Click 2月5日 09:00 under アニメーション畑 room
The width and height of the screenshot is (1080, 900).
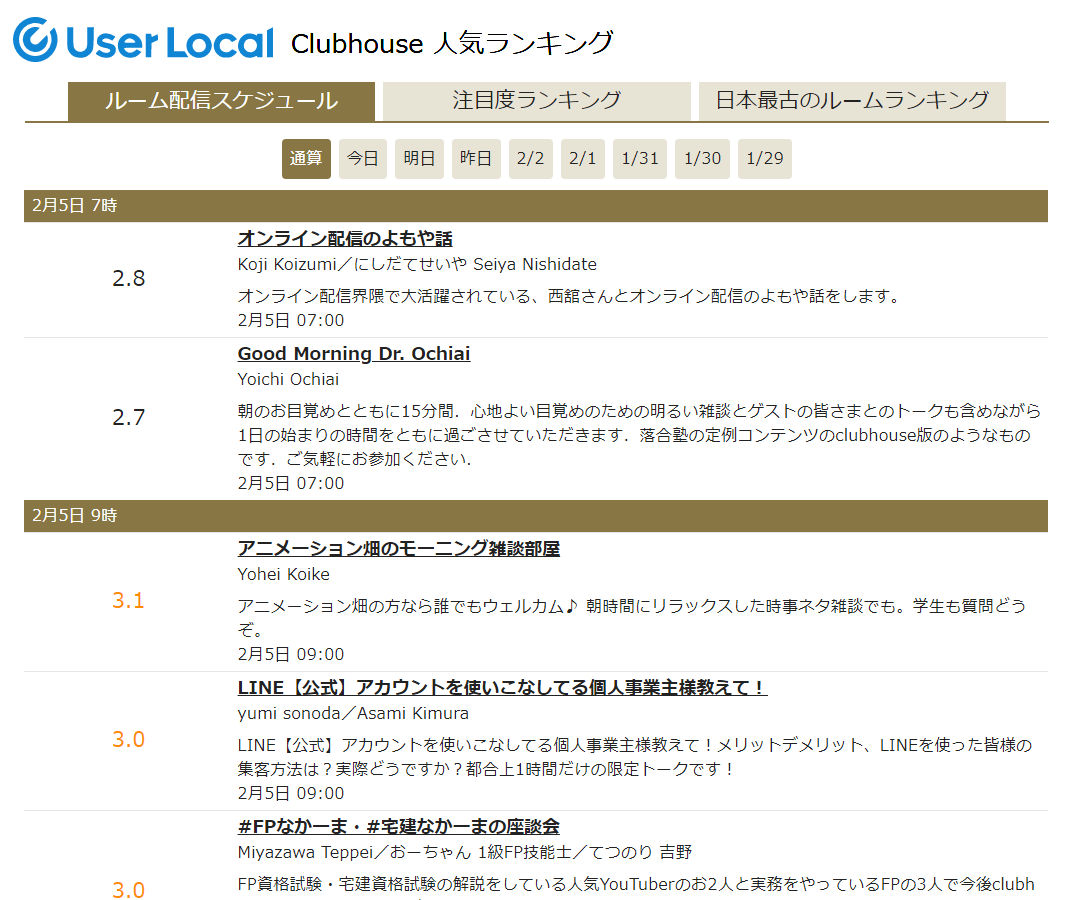pyautogui.click(x=291, y=655)
